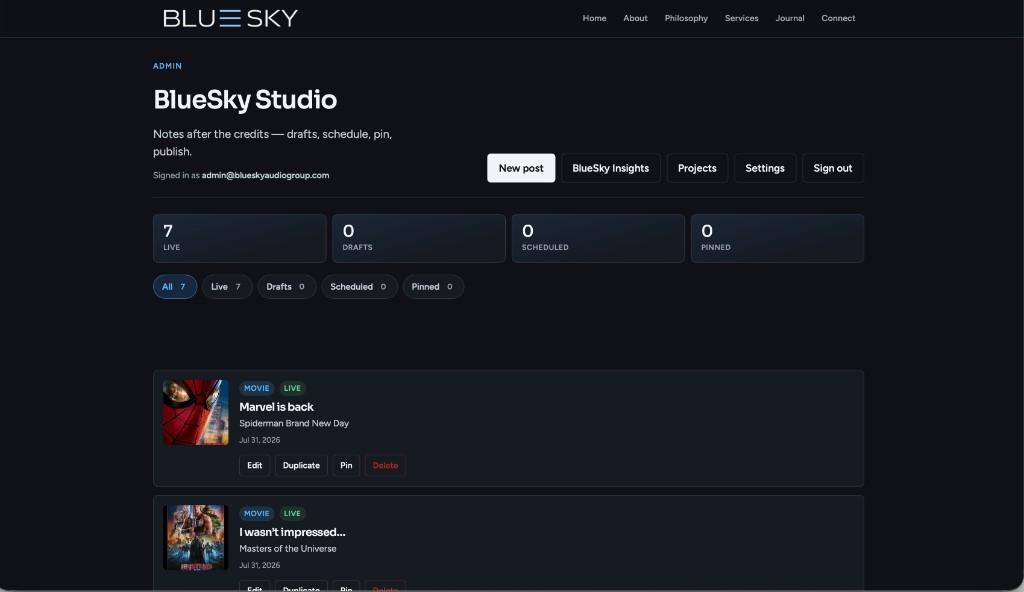Select the 0 Pinned stat card

(x=777, y=238)
